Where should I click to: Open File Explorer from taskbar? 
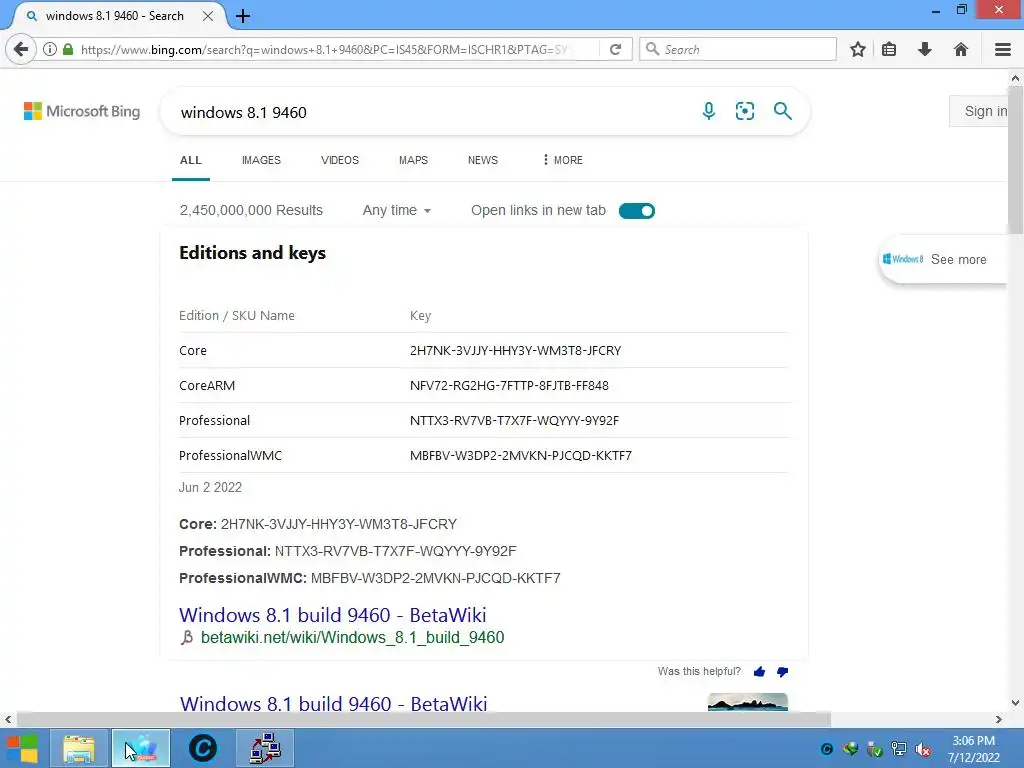point(79,748)
